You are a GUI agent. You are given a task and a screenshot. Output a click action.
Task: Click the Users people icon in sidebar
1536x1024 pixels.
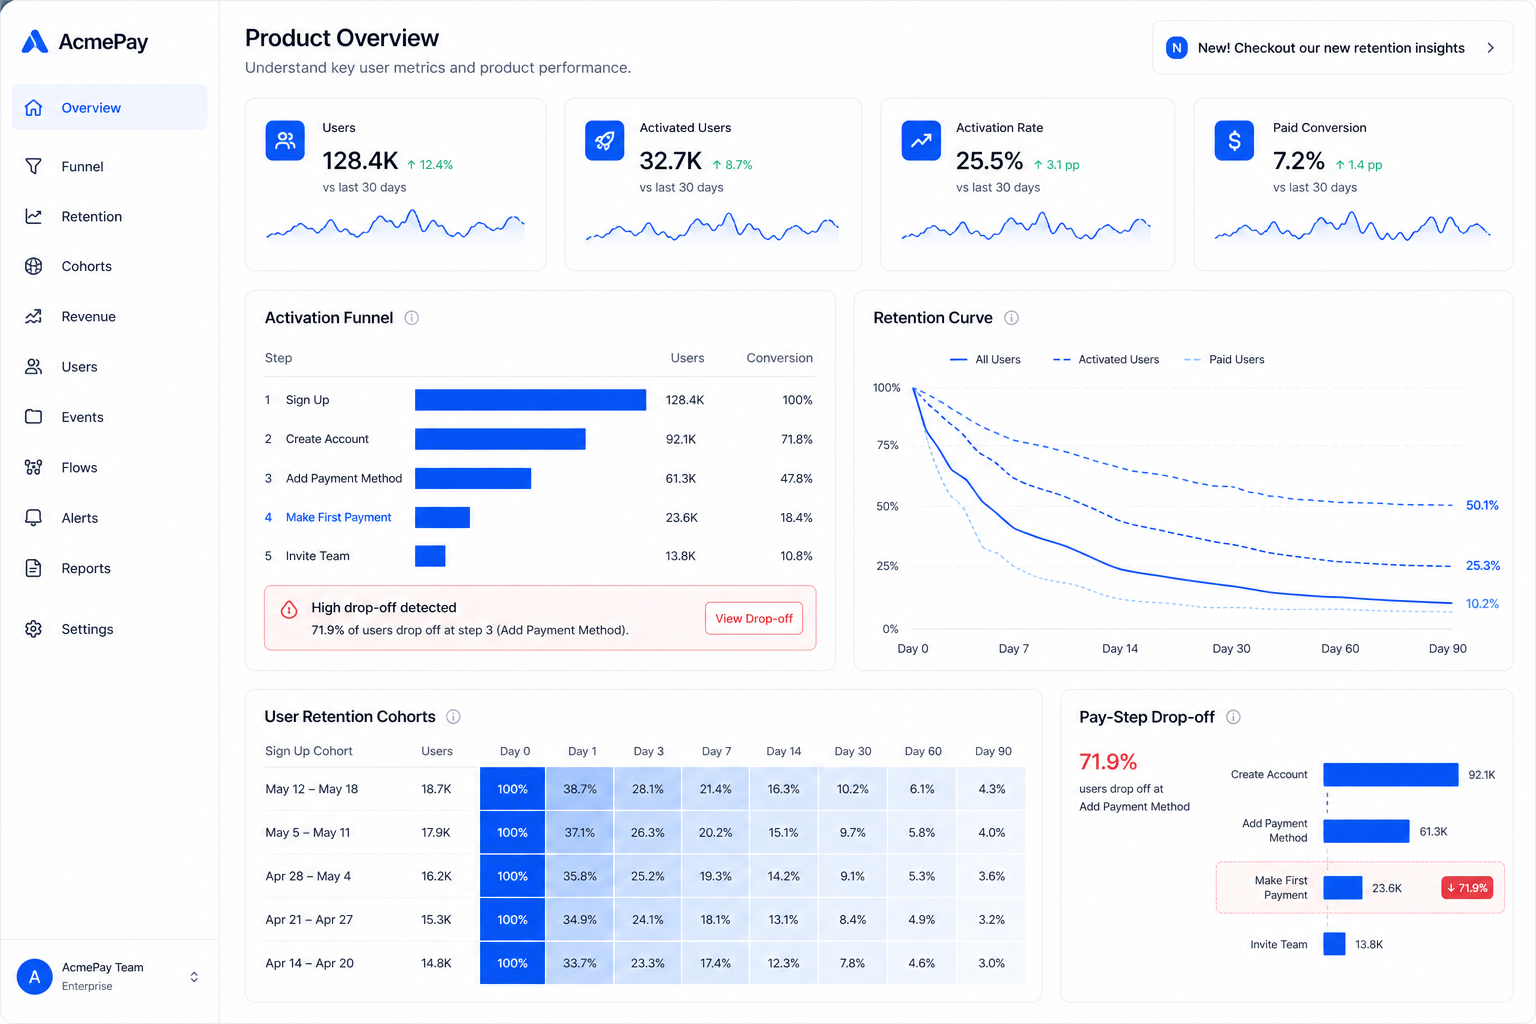[34, 367]
